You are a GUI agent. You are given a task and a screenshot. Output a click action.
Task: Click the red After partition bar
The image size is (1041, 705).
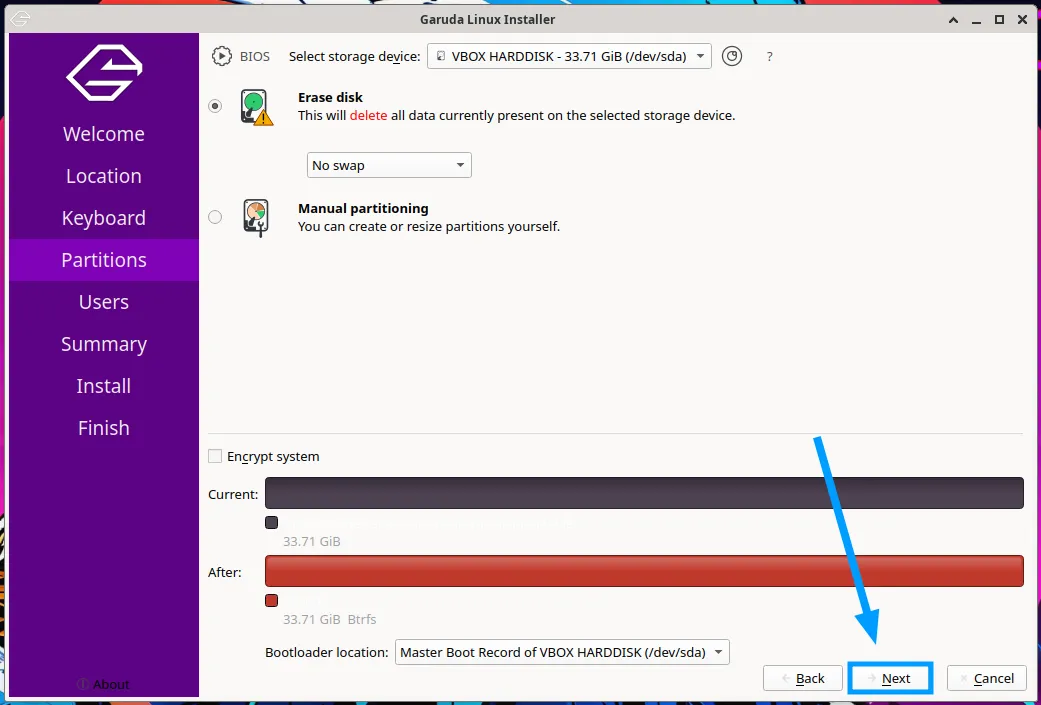pos(644,571)
